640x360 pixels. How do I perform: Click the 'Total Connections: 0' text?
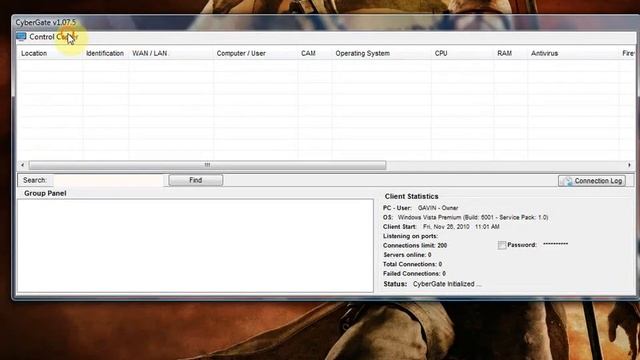pyautogui.click(x=412, y=264)
